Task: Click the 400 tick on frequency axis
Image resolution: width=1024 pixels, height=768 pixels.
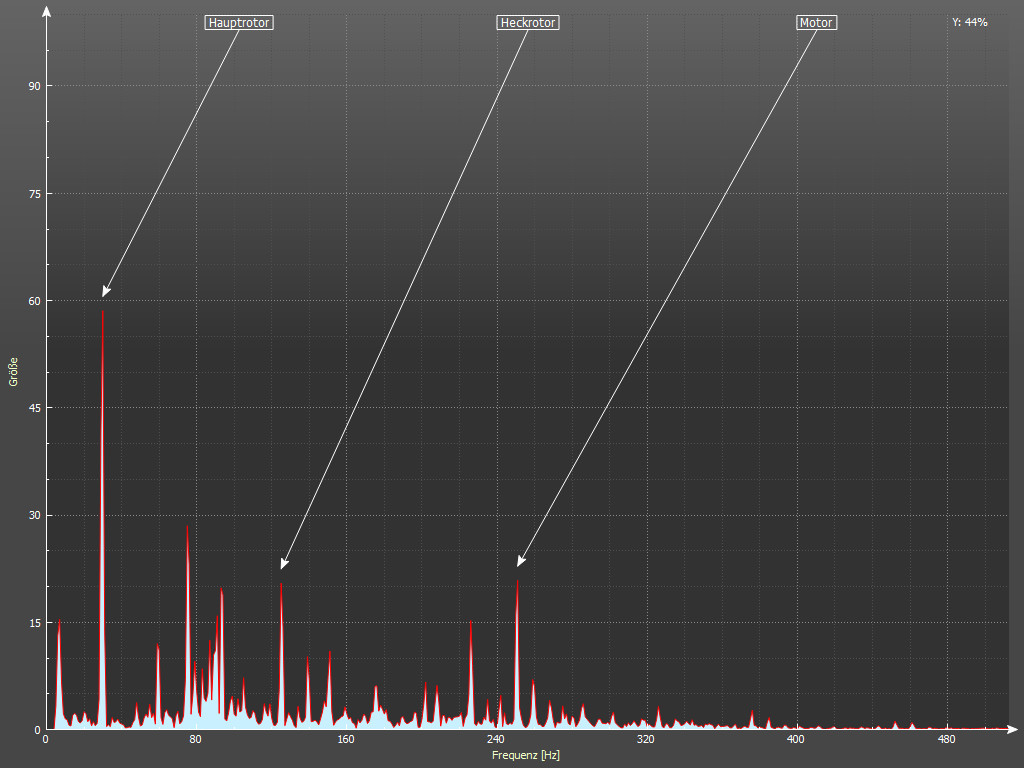Action: (795, 740)
